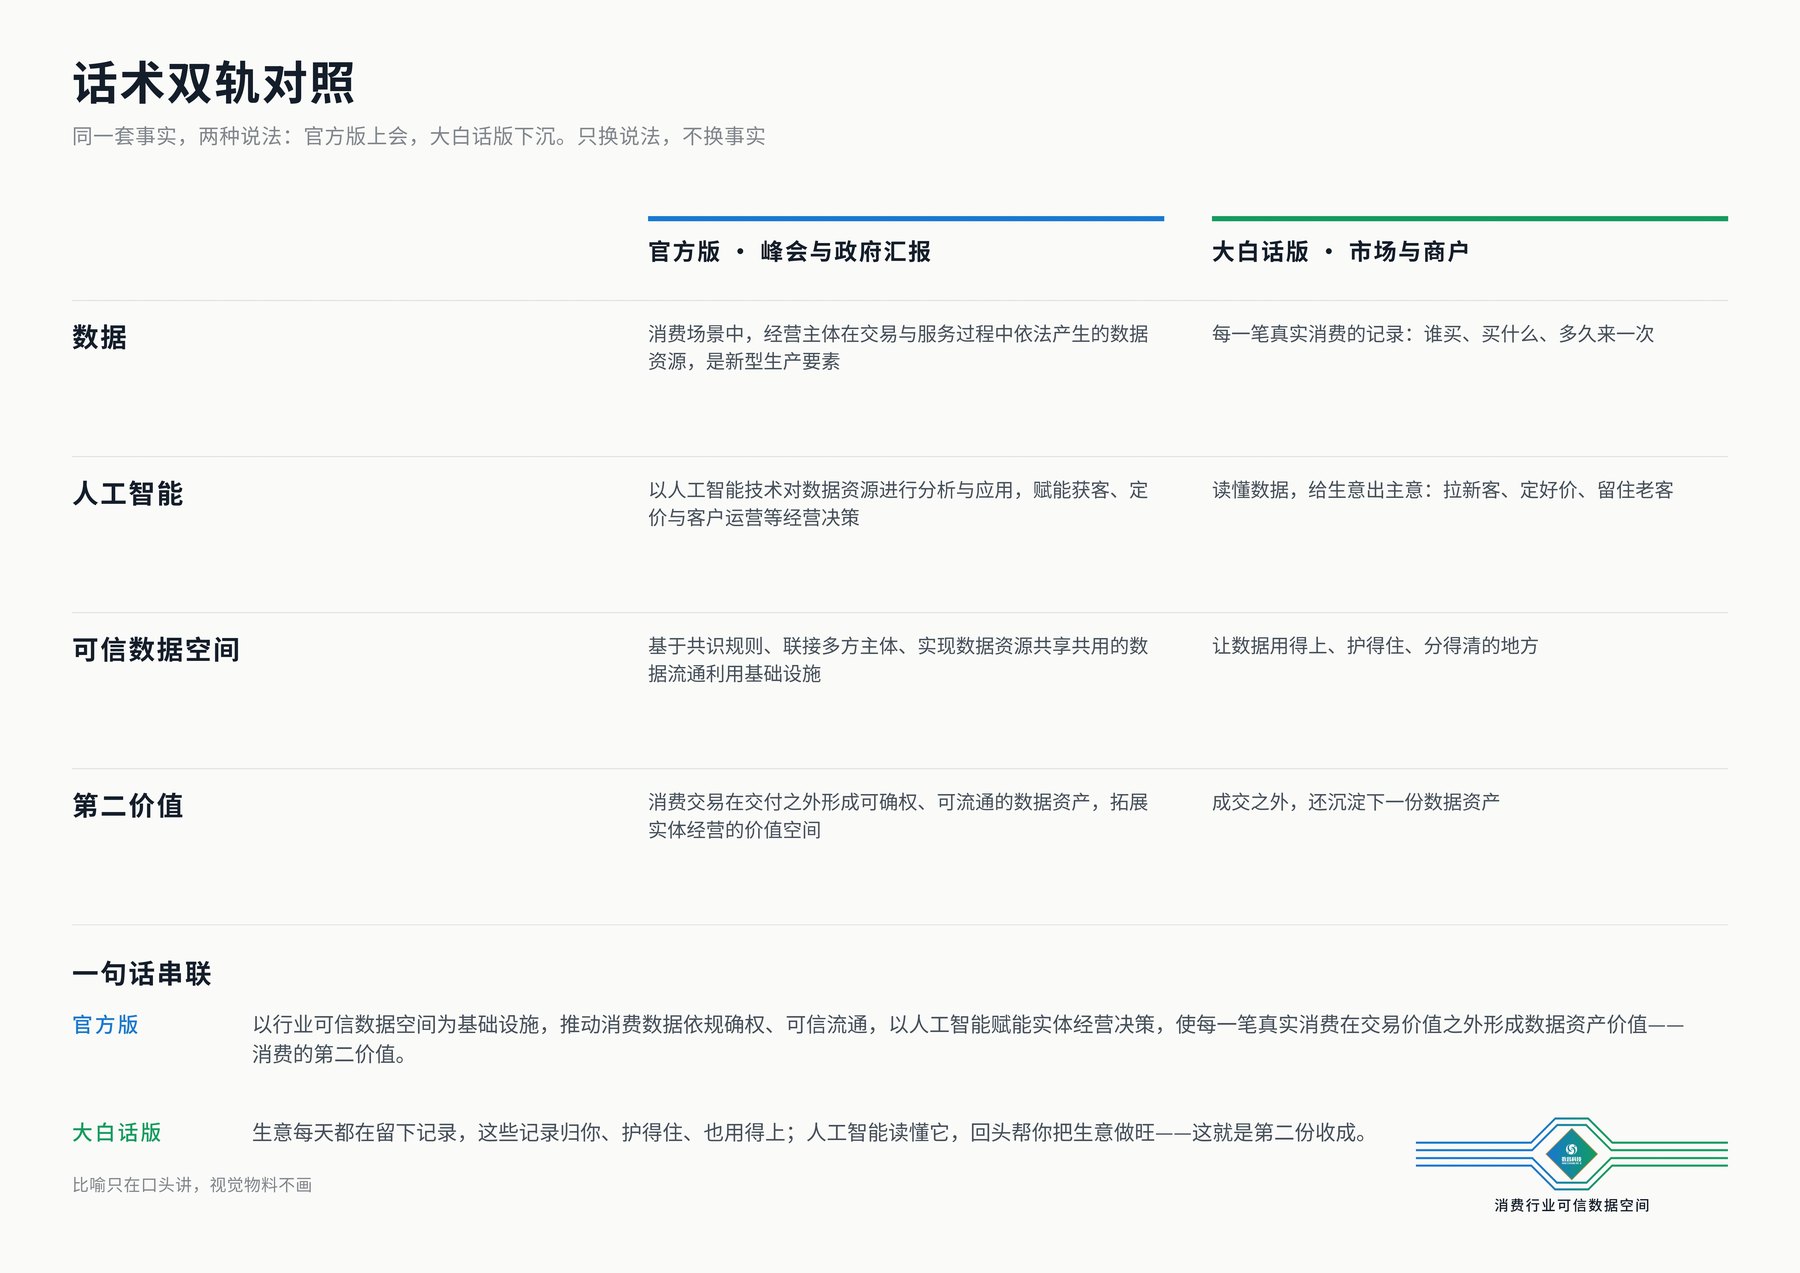Click the title 话术双轨对照
The width and height of the screenshot is (1800, 1273).
click(x=213, y=83)
